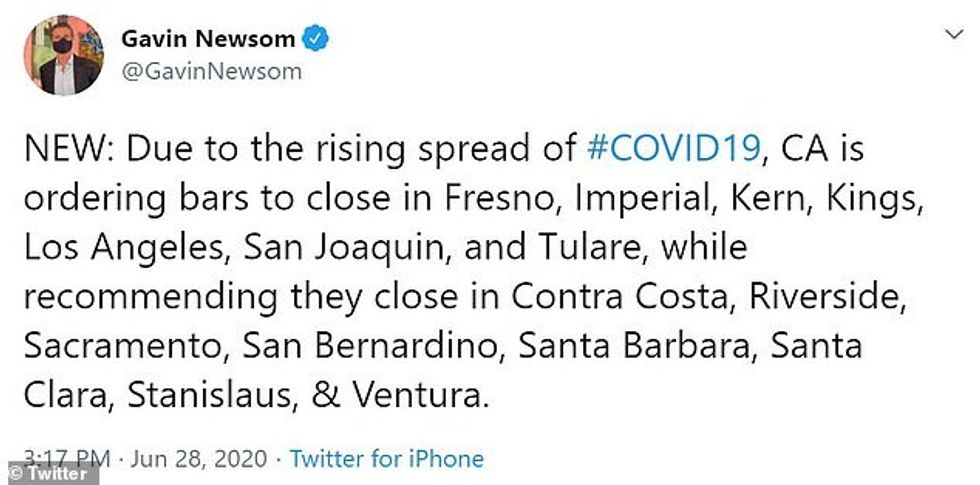This screenshot has width=980, height=485.
Task: Open Gavin Newsom's profile picture
Action: (x=62, y=56)
